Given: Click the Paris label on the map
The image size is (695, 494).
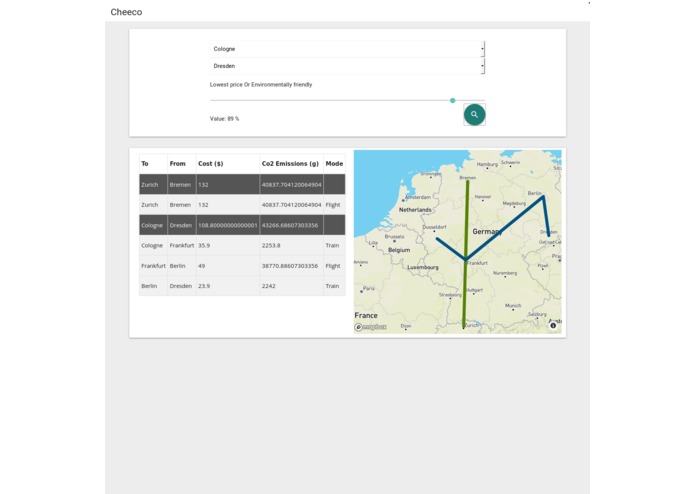Looking at the screenshot, I should (x=369, y=288).
